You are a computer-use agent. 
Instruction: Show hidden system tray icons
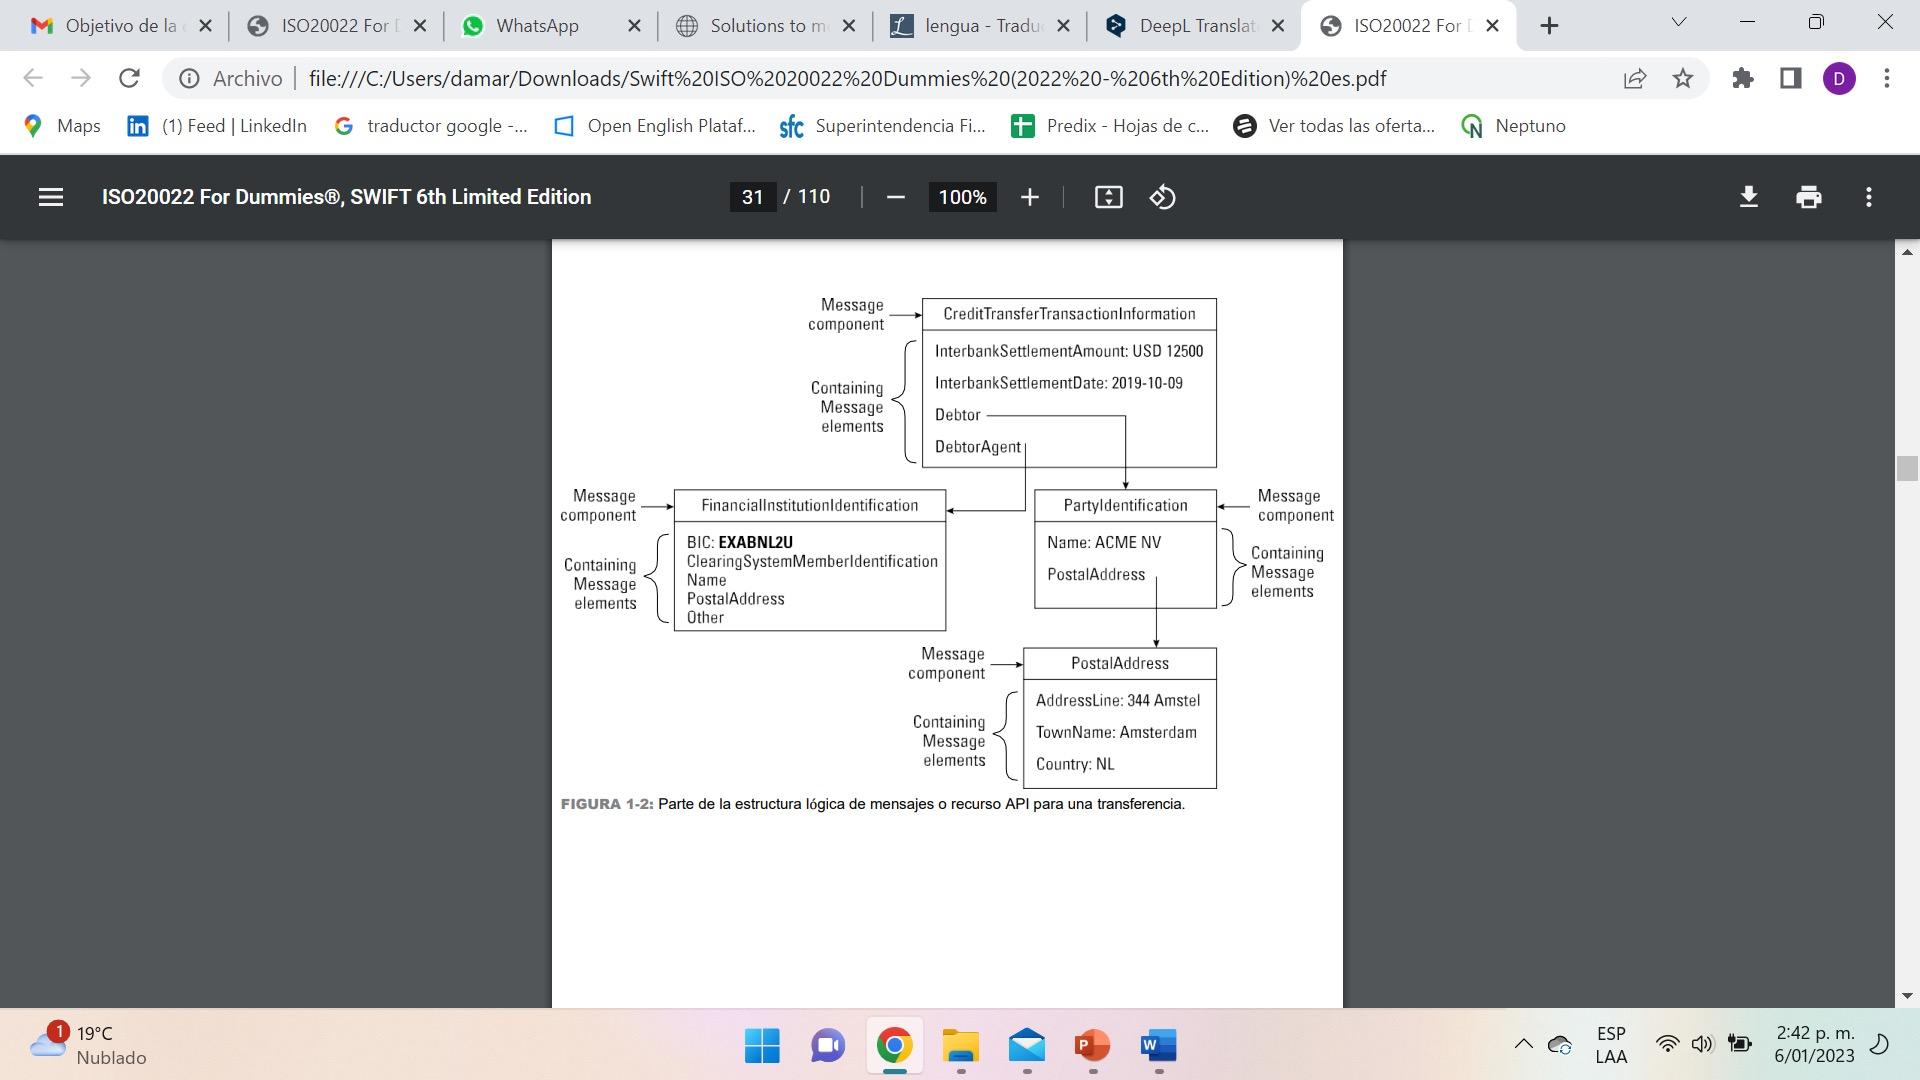(1523, 1044)
